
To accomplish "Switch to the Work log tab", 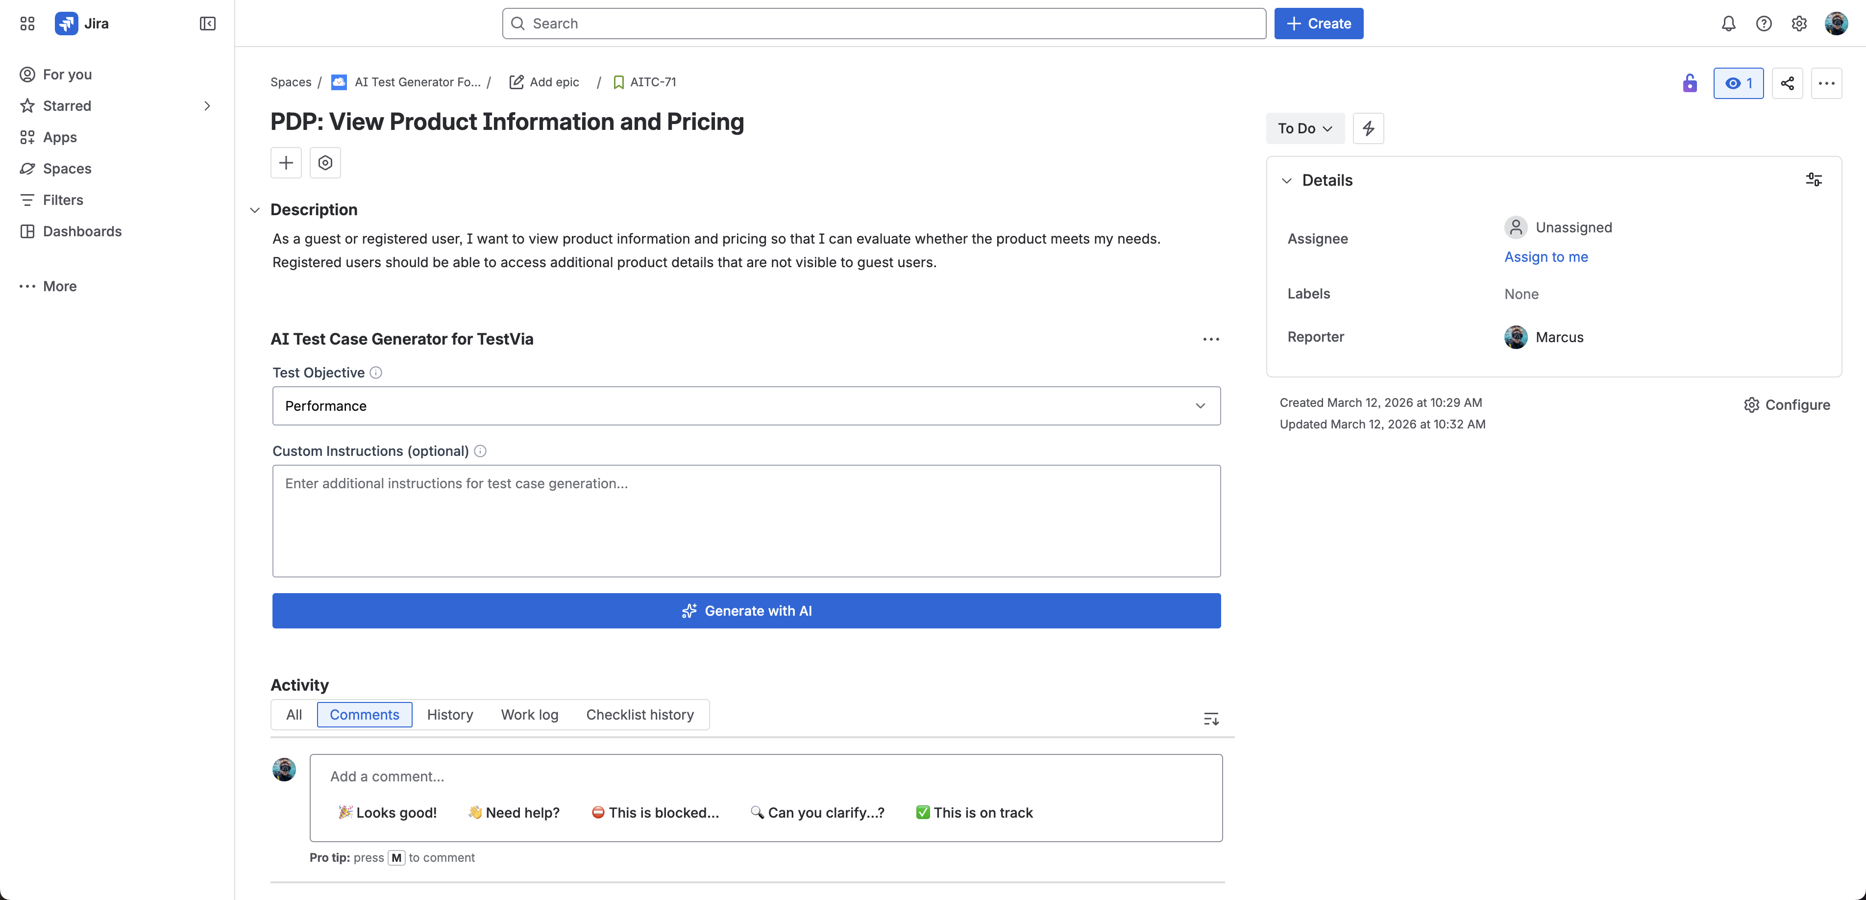I will pyautogui.click(x=529, y=714).
